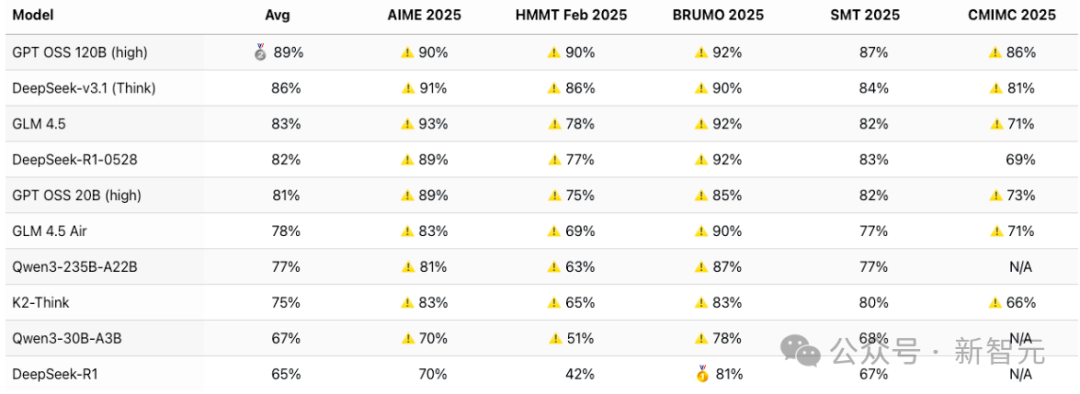Click the GPT OSS 120B SMT 87% cell
Image resolution: width=1080 pixels, height=394 pixels.
pyautogui.click(x=873, y=52)
